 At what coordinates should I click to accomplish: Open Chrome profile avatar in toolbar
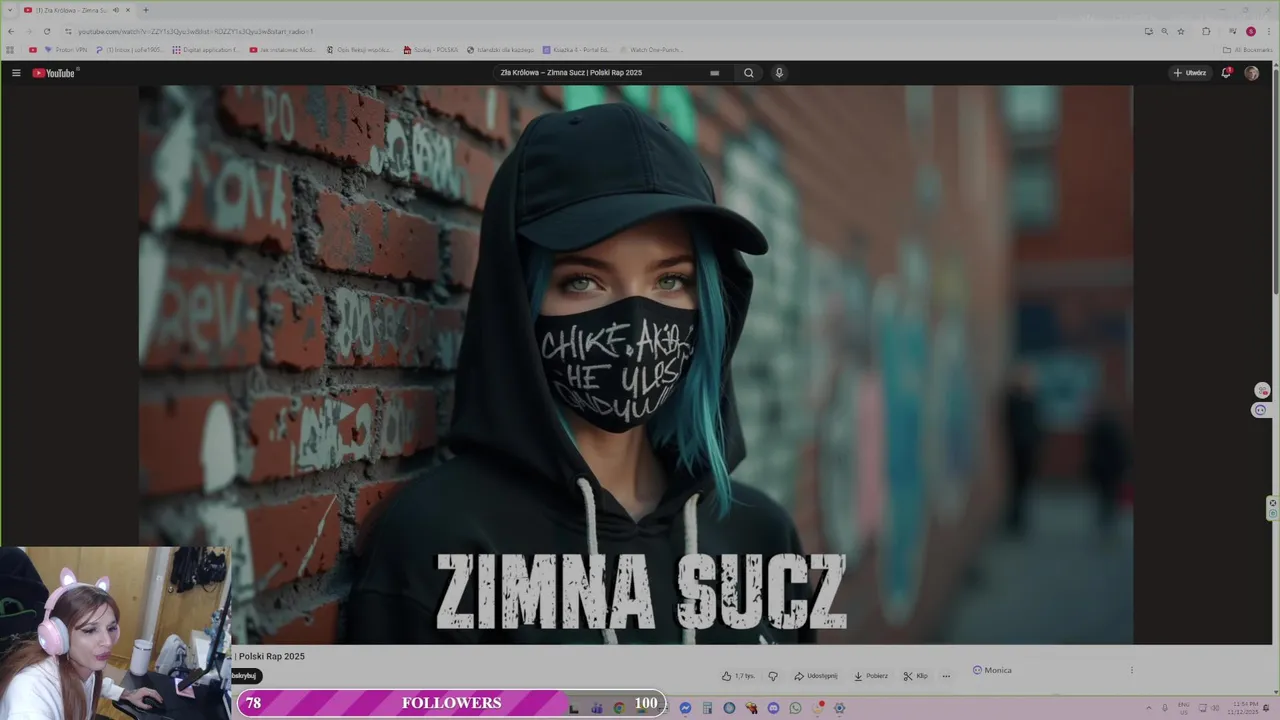coord(1250,31)
